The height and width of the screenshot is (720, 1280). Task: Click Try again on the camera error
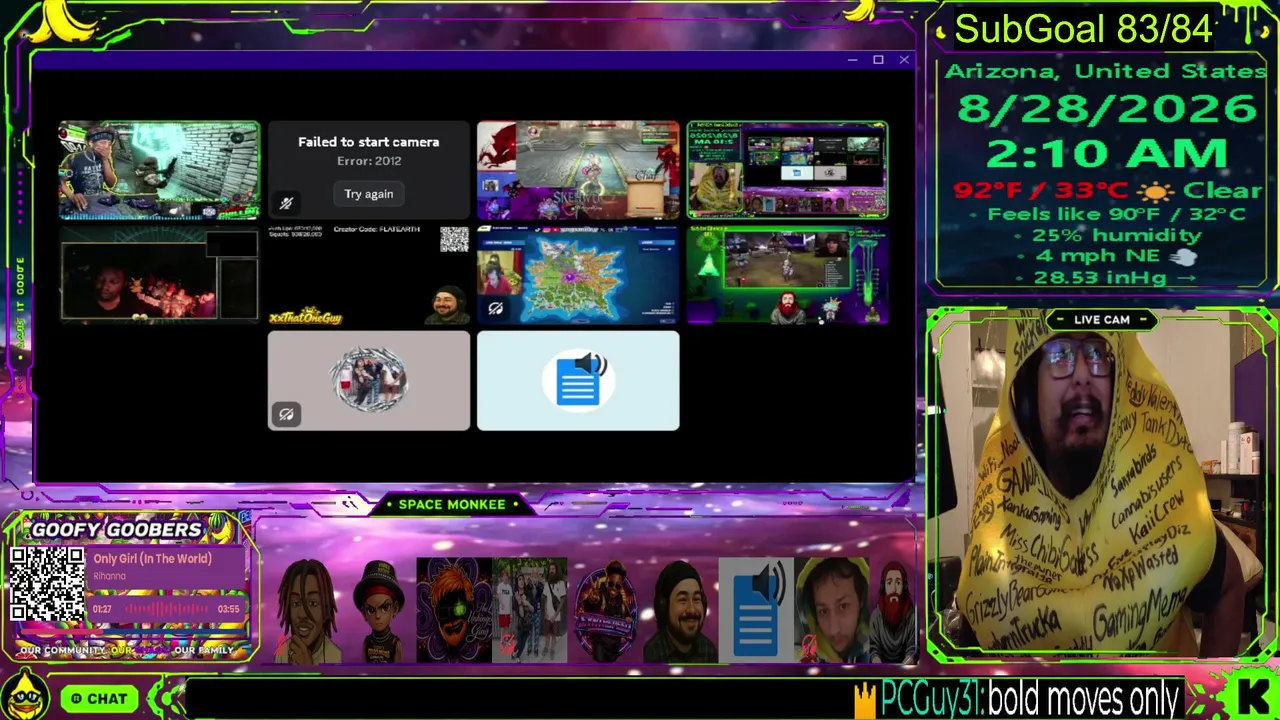click(x=369, y=194)
